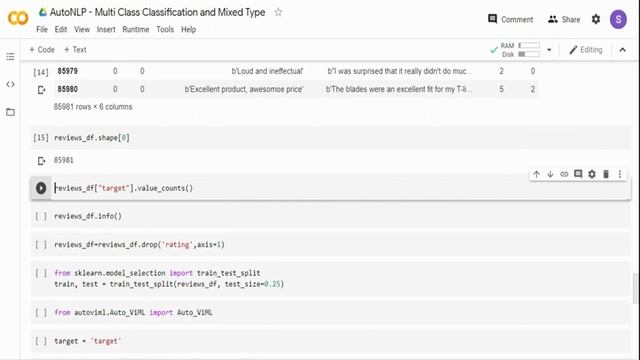Screen dimensions: 640x360
Task: Delete the cell with trash icon
Action: coord(606,174)
